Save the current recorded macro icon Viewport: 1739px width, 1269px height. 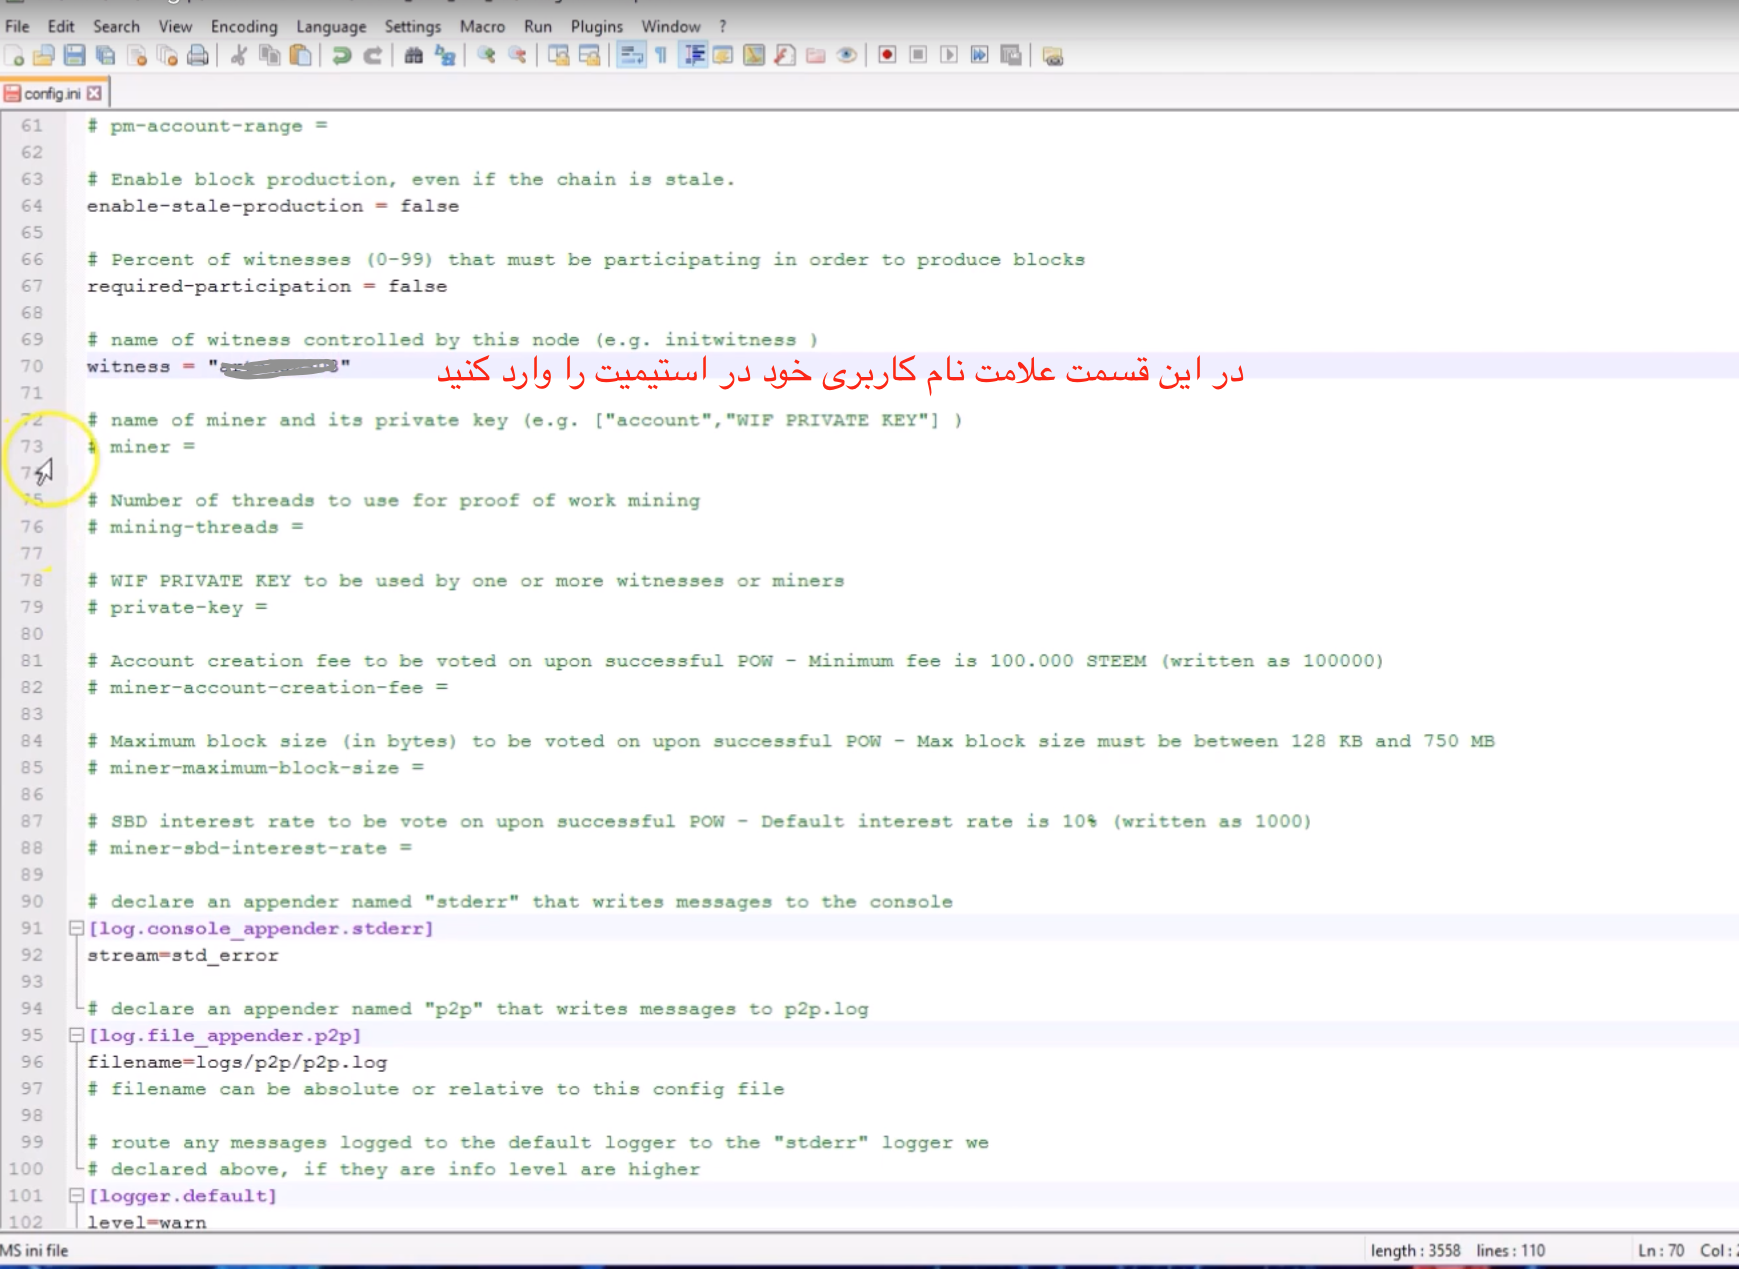click(x=1011, y=55)
